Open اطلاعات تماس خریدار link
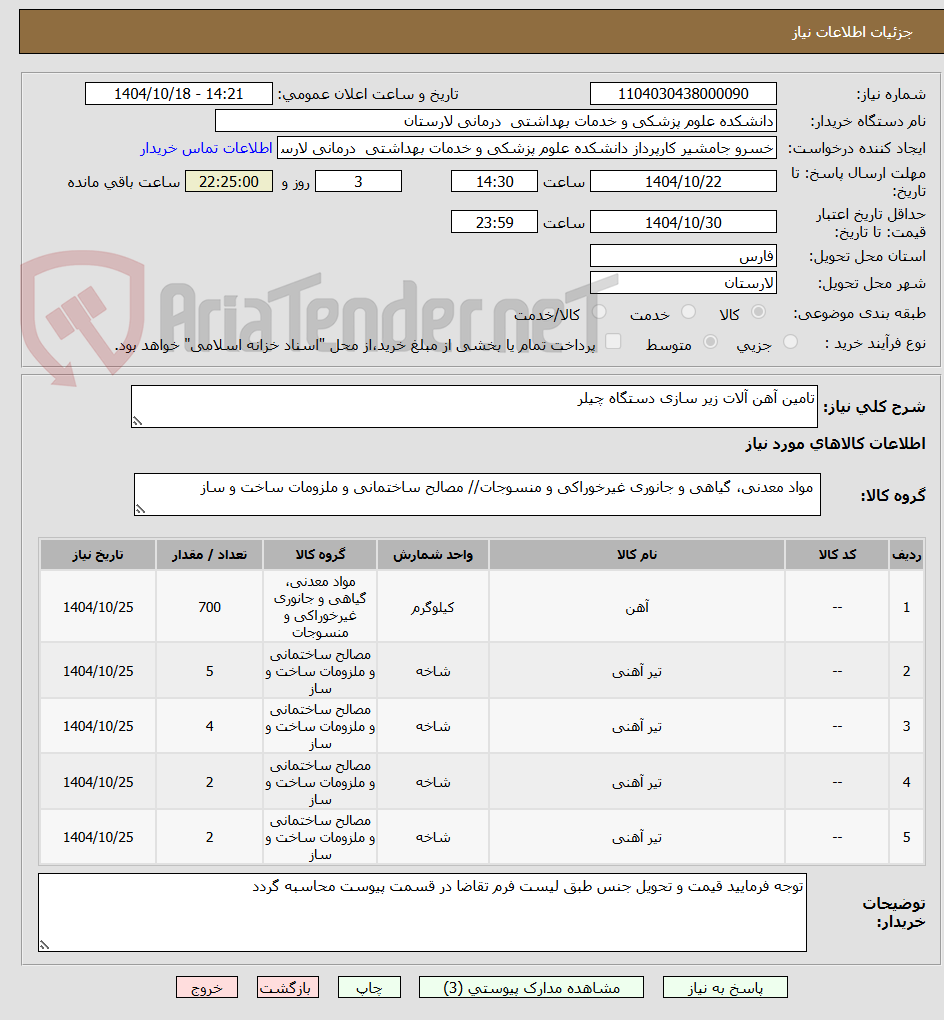Screen dimensions: 944x1020 (x=206, y=148)
